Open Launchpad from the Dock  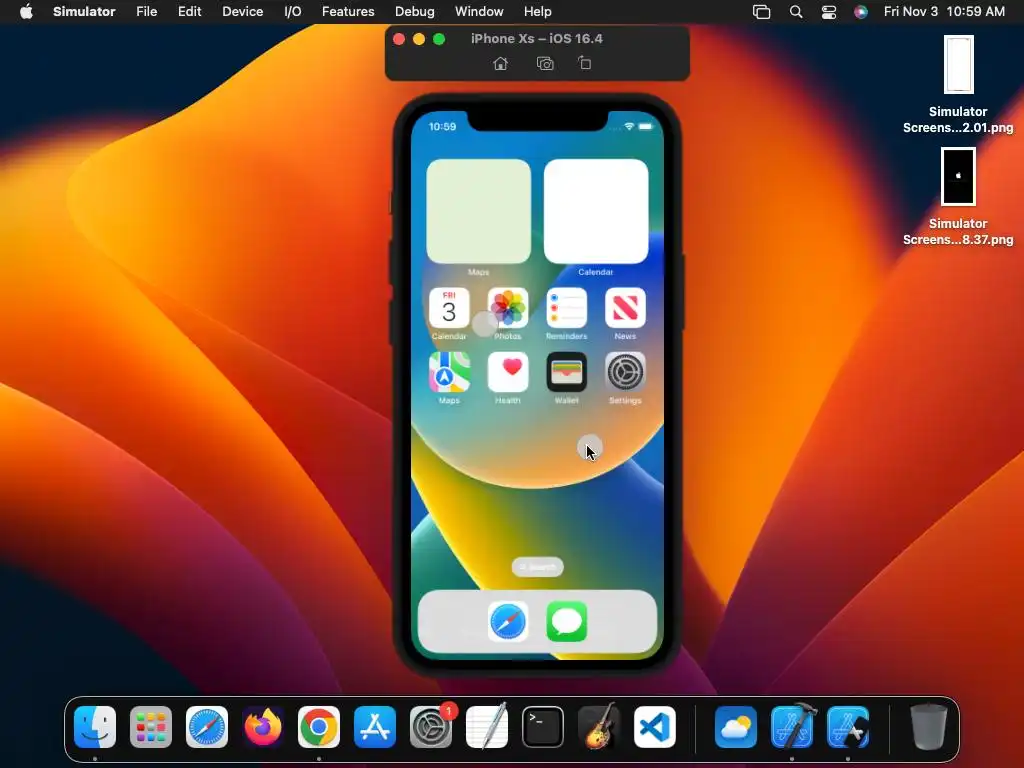coord(151,726)
